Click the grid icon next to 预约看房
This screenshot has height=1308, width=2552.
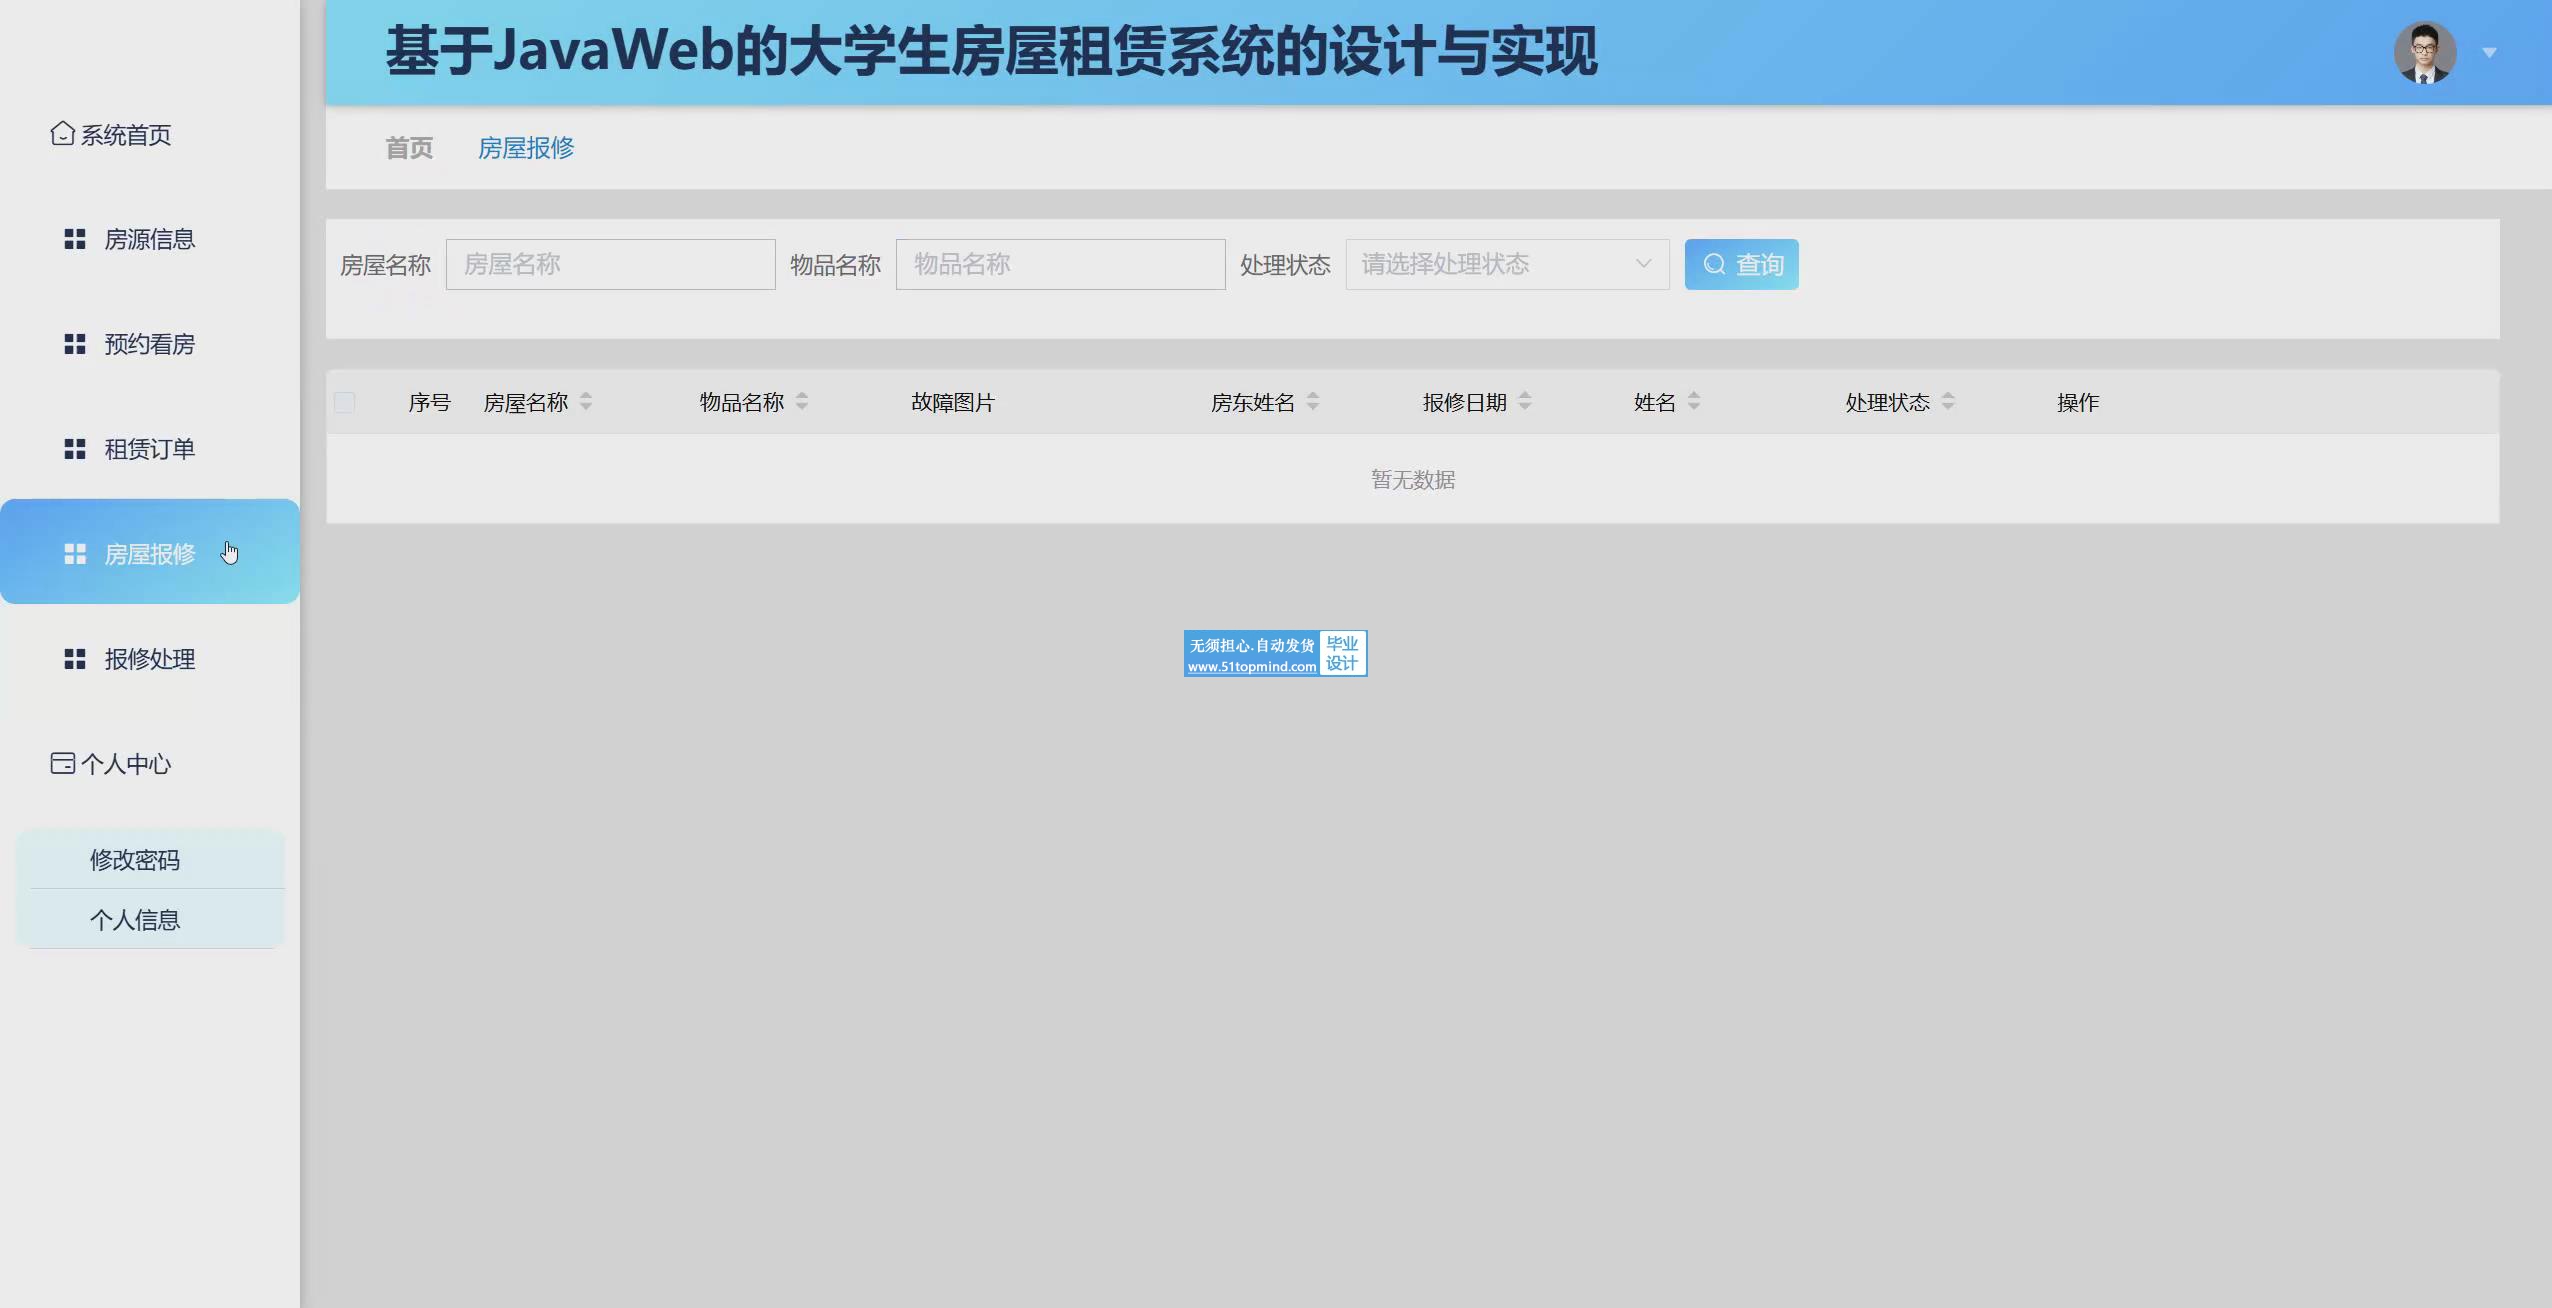[75, 344]
